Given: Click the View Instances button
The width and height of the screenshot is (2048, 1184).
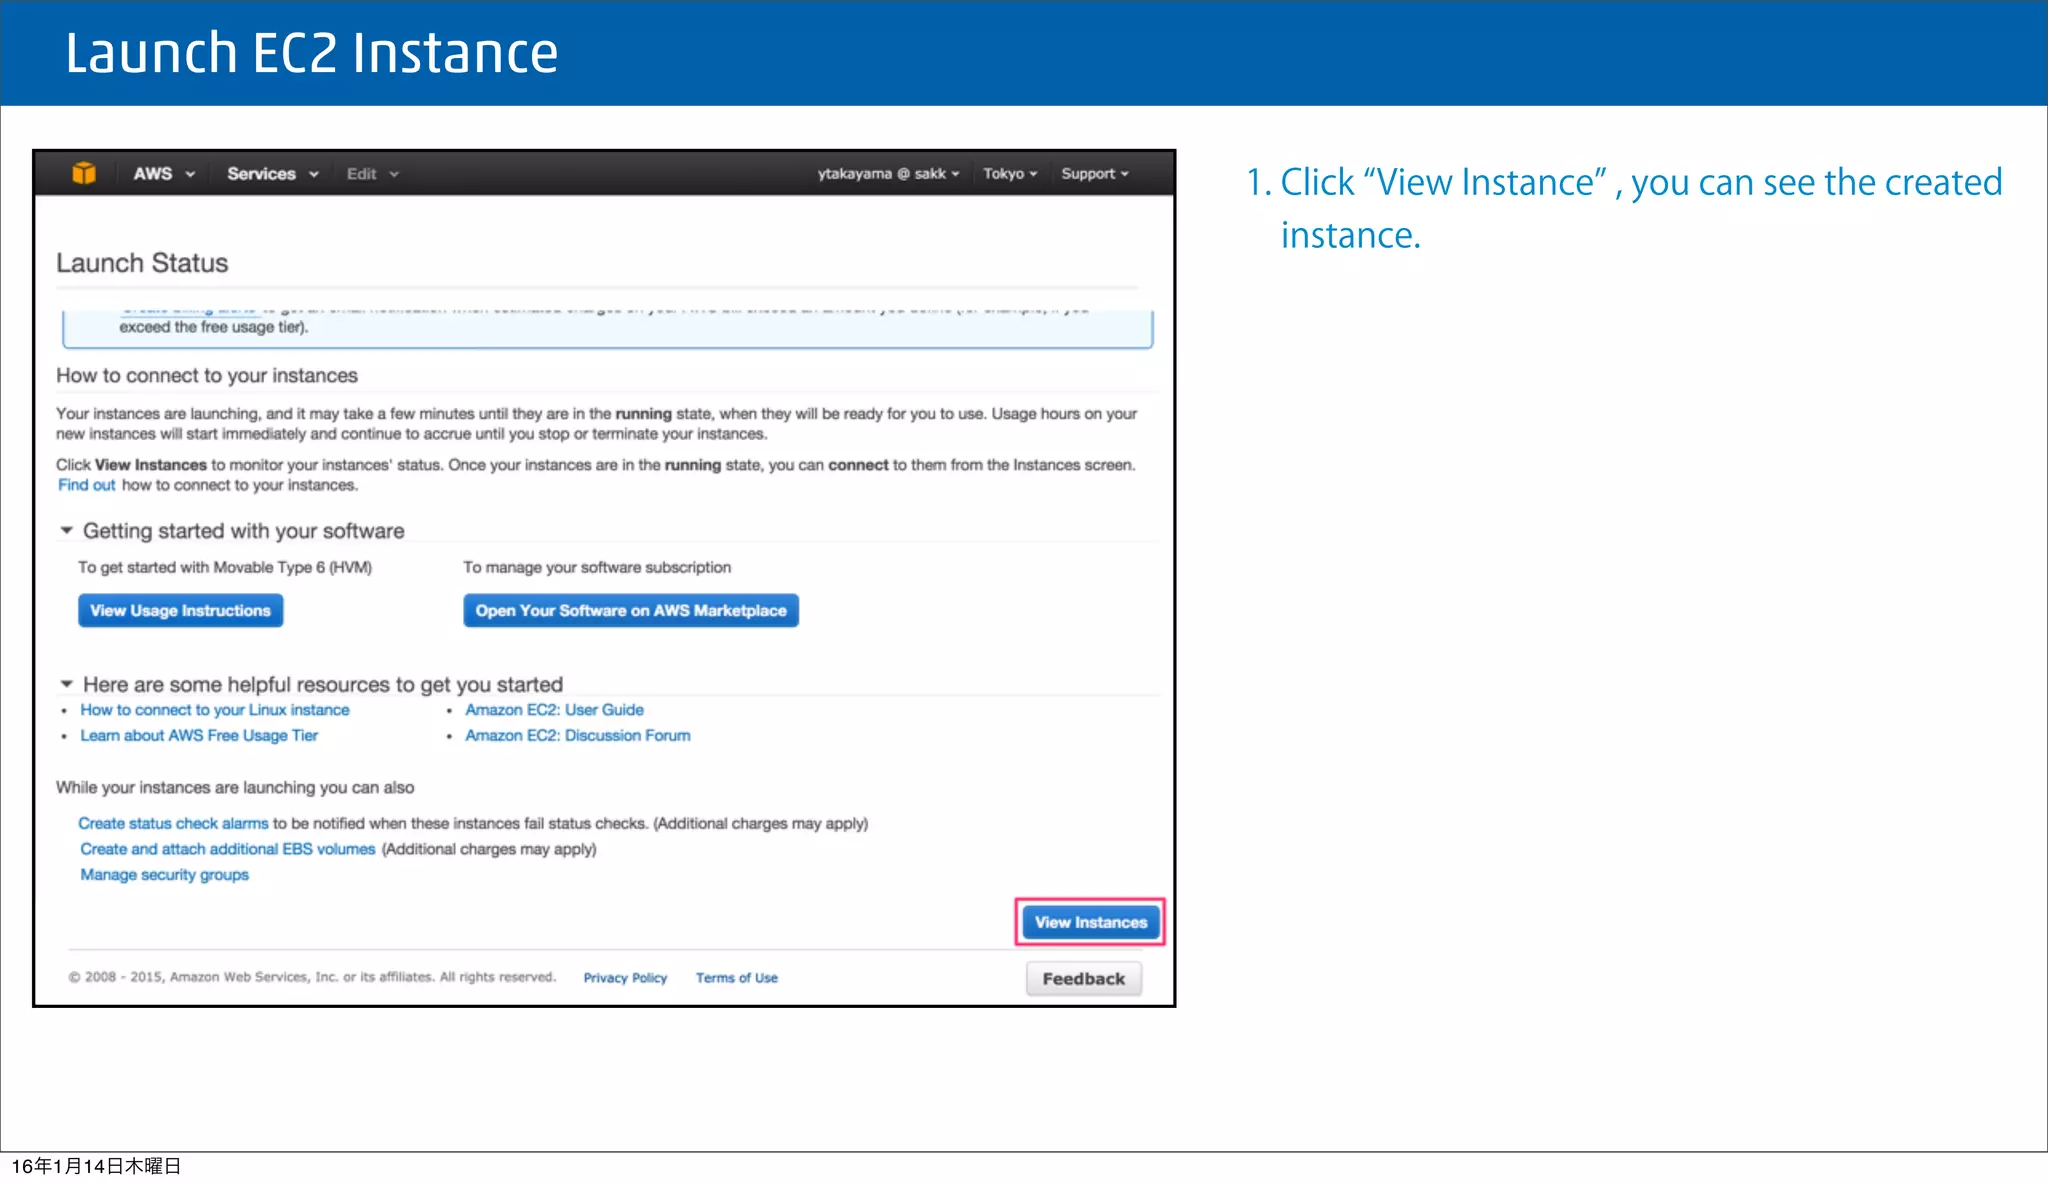Looking at the screenshot, I should (1090, 922).
